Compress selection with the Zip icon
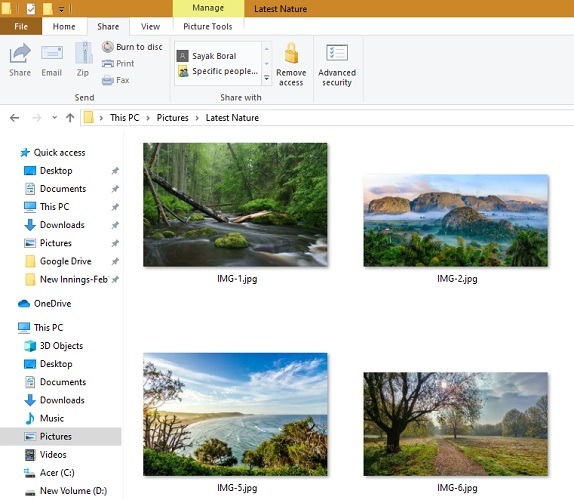Screen dimensions: 574x500 [83, 60]
